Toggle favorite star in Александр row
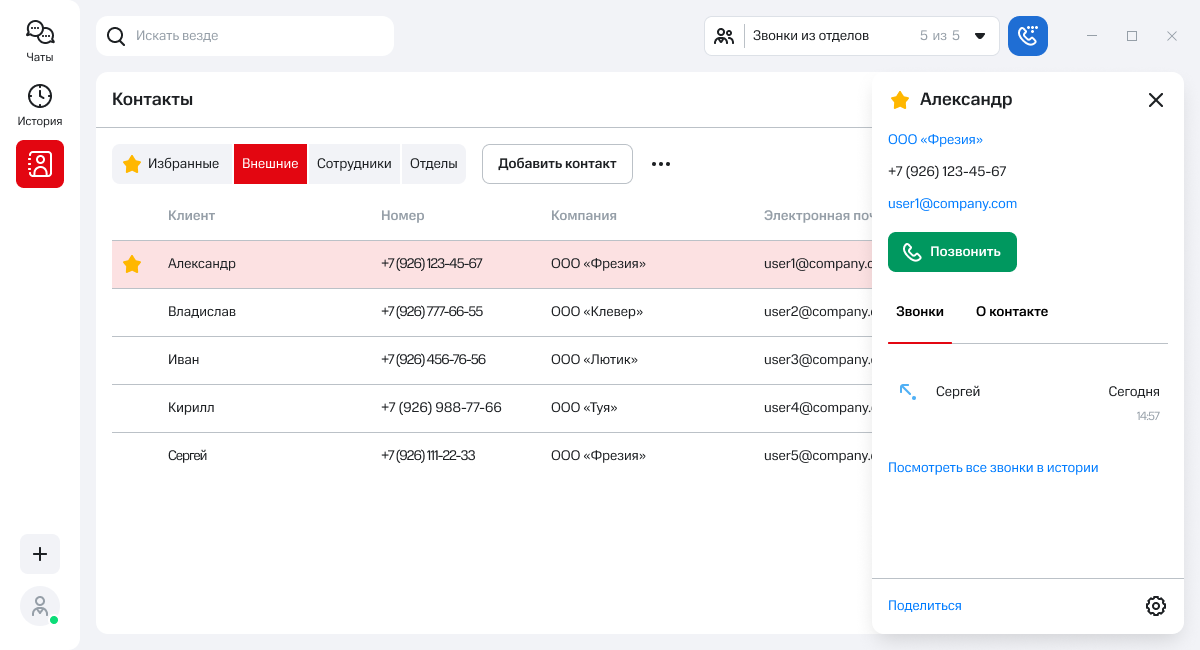Screen dimensions: 1200x650 (132, 264)
